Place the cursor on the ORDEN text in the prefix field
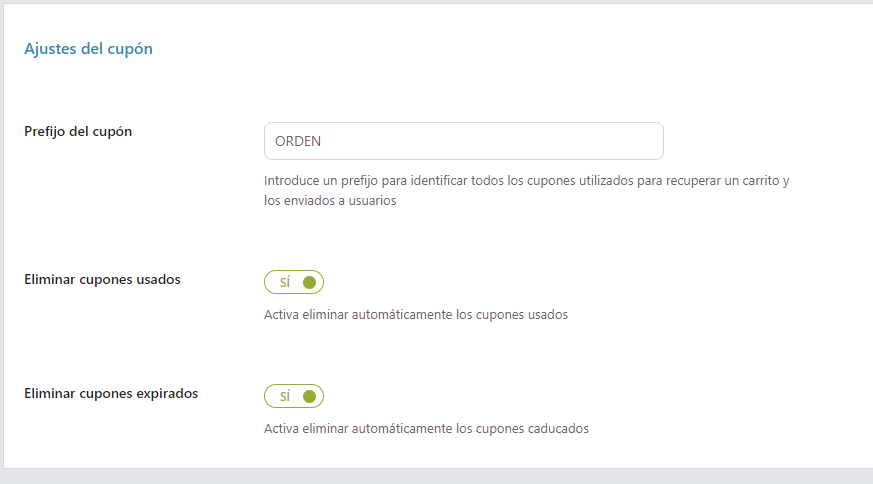 [x=297, y=141]
